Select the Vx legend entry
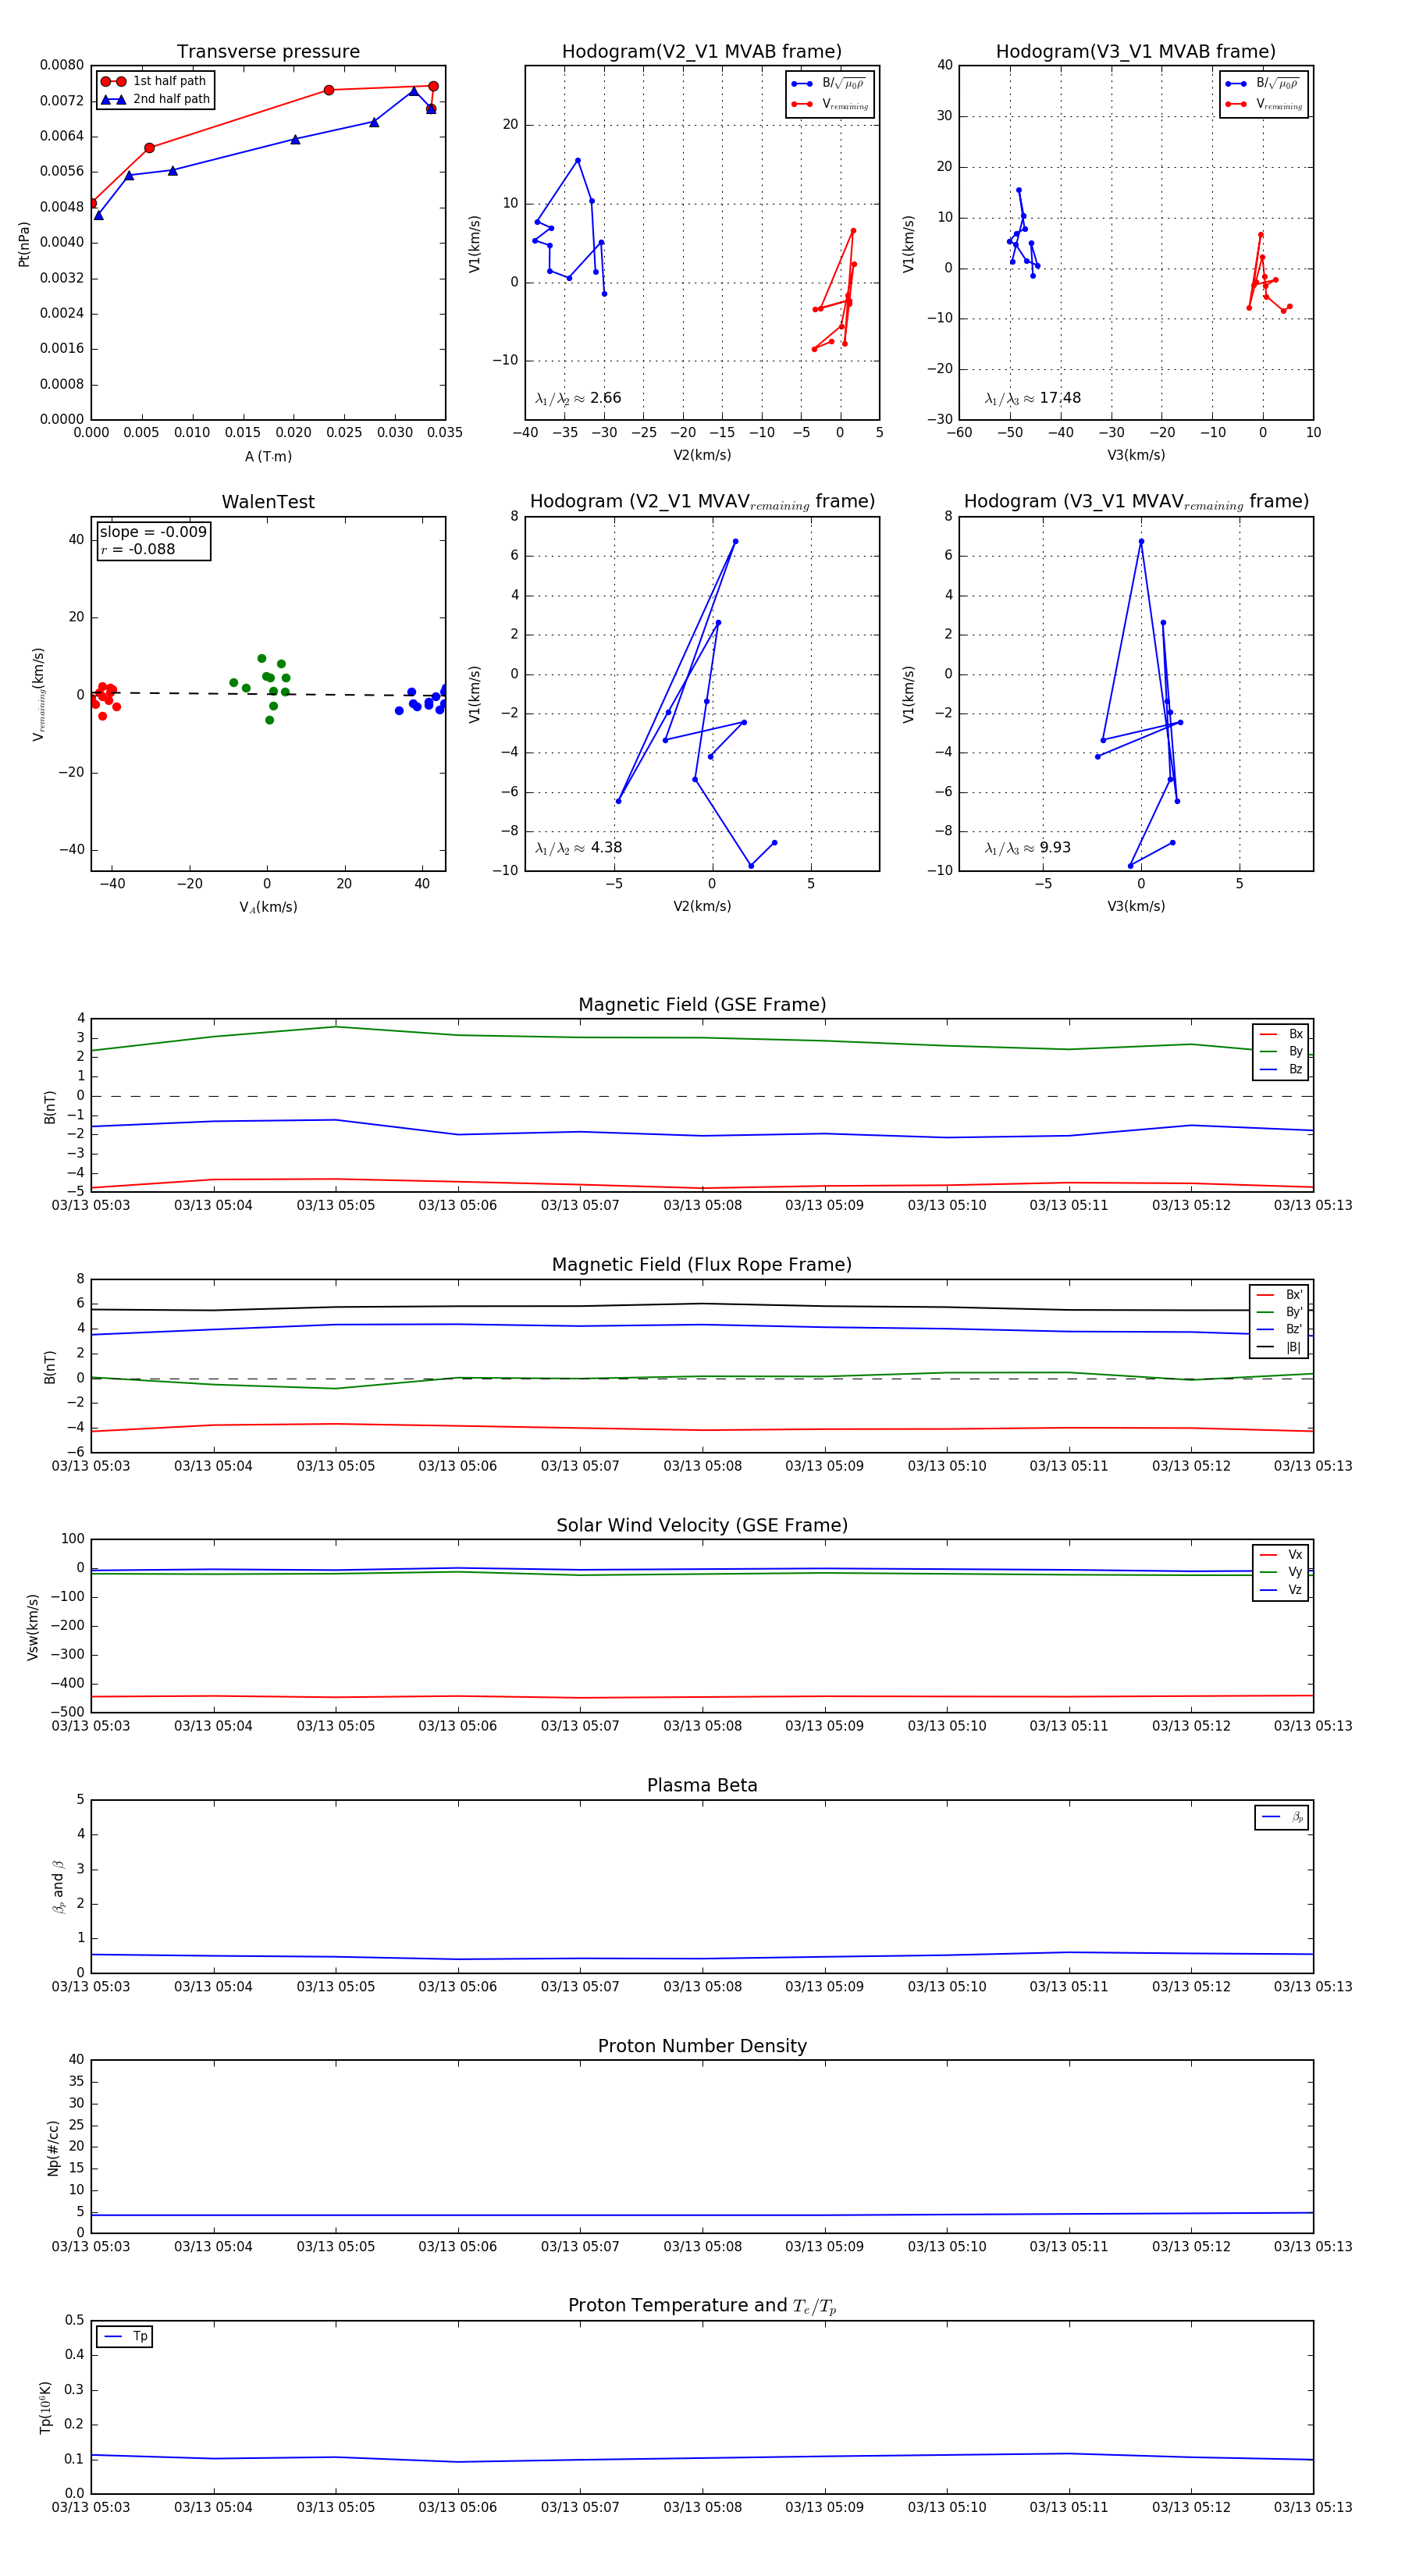 [1281, 1555]
